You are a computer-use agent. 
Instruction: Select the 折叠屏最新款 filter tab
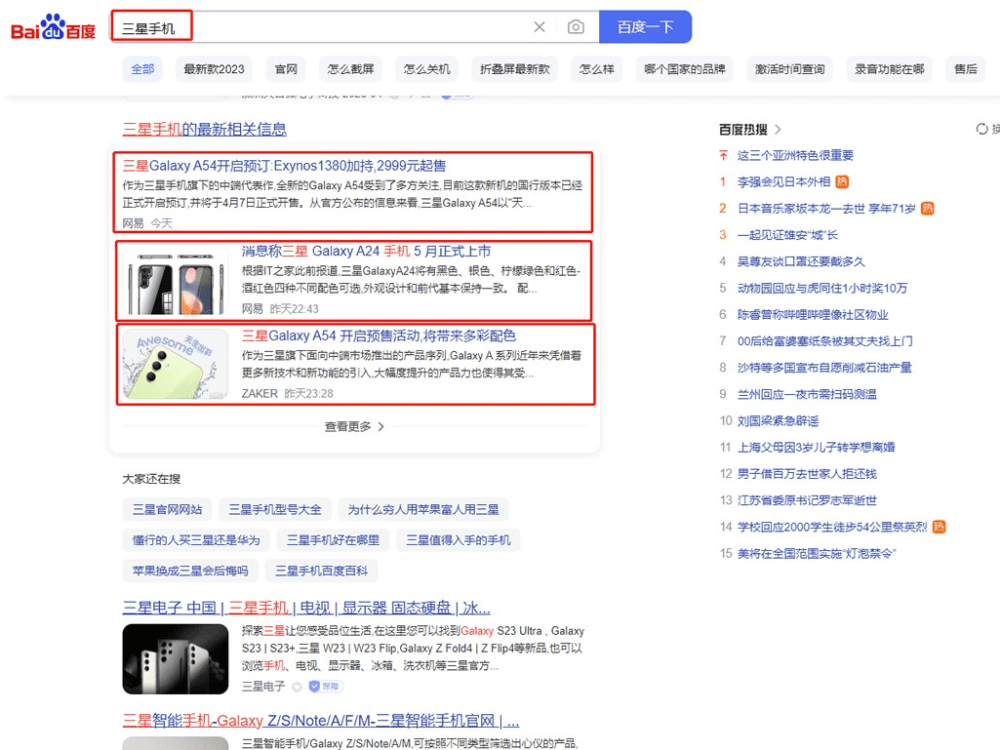515,69
